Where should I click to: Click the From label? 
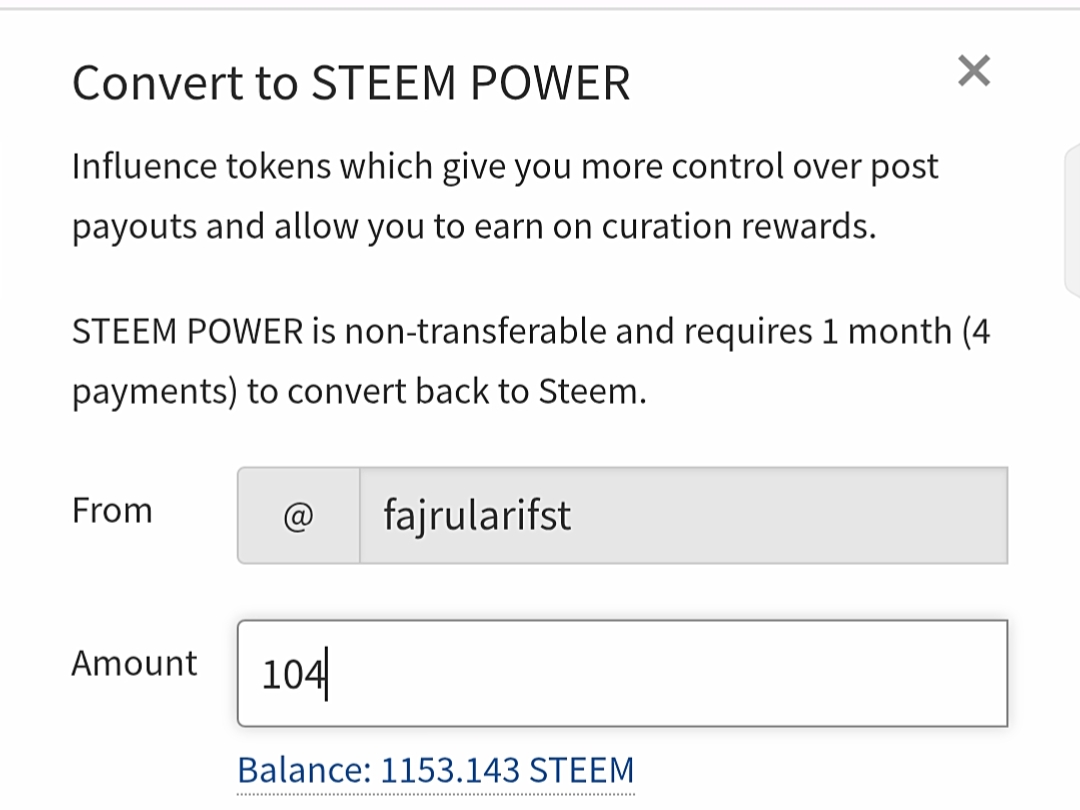coord(112,511)
